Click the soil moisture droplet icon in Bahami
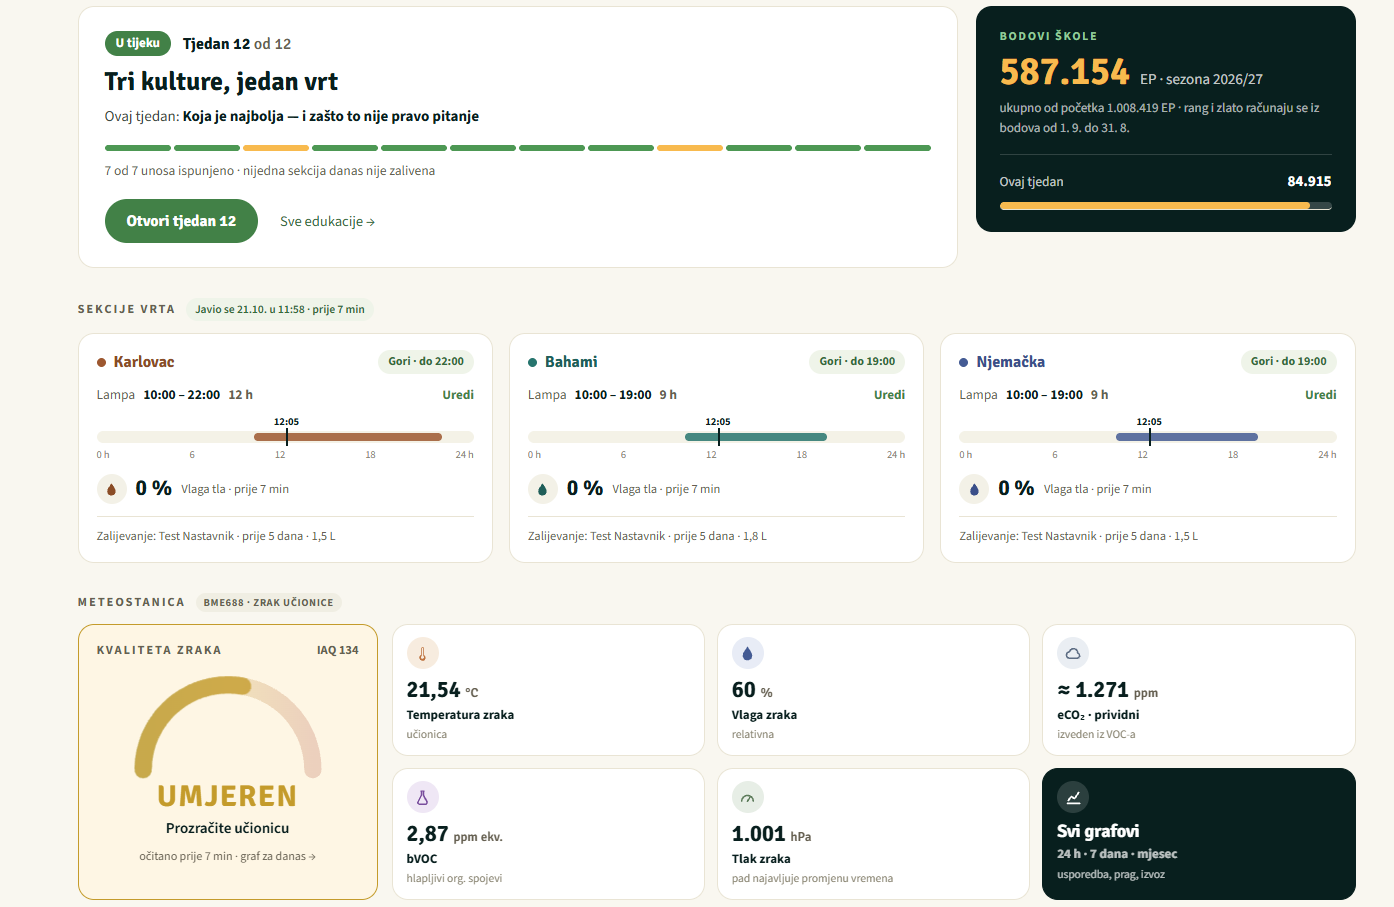 542,489
